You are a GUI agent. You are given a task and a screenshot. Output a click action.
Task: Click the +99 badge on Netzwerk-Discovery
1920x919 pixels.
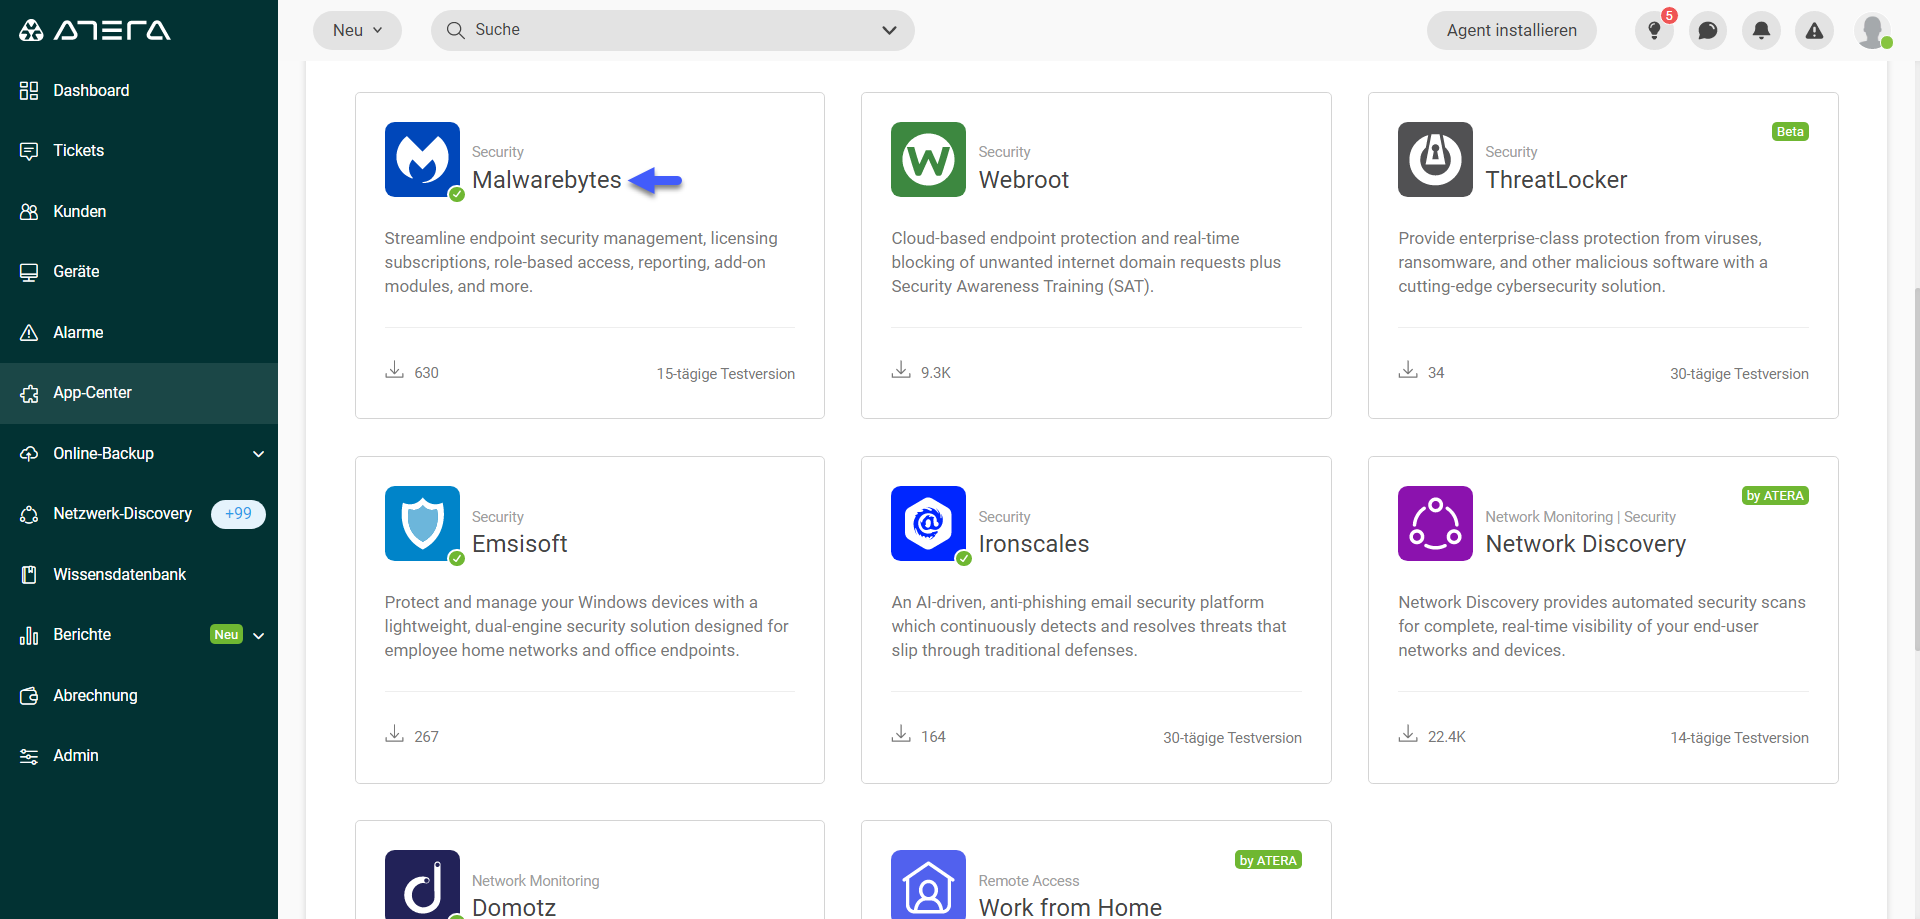(x=238, y=514)
